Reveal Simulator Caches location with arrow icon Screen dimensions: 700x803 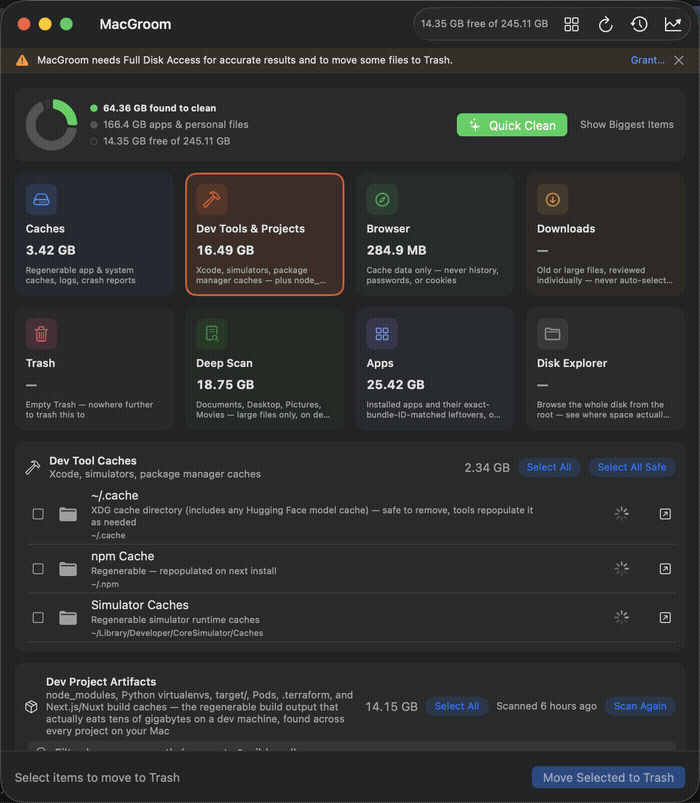click(x=665, y=618)
